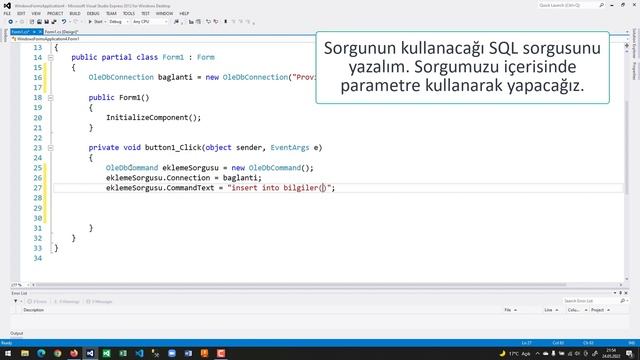
Task: Close the active Form1.cs tab
Action: pyautogui.click(x=40, y=32)
